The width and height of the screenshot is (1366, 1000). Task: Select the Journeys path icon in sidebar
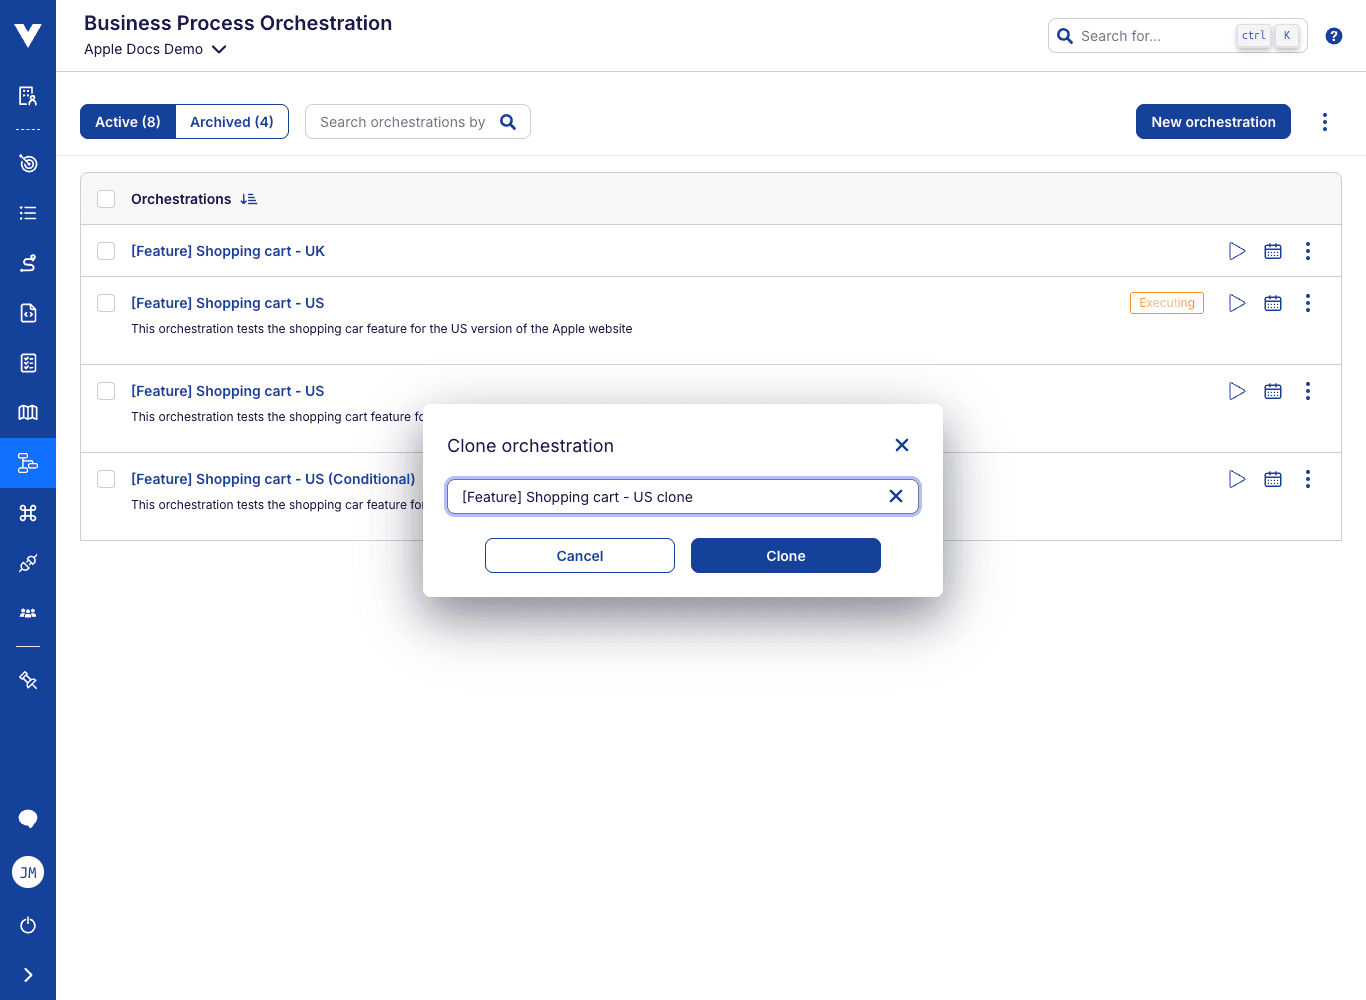27,263
